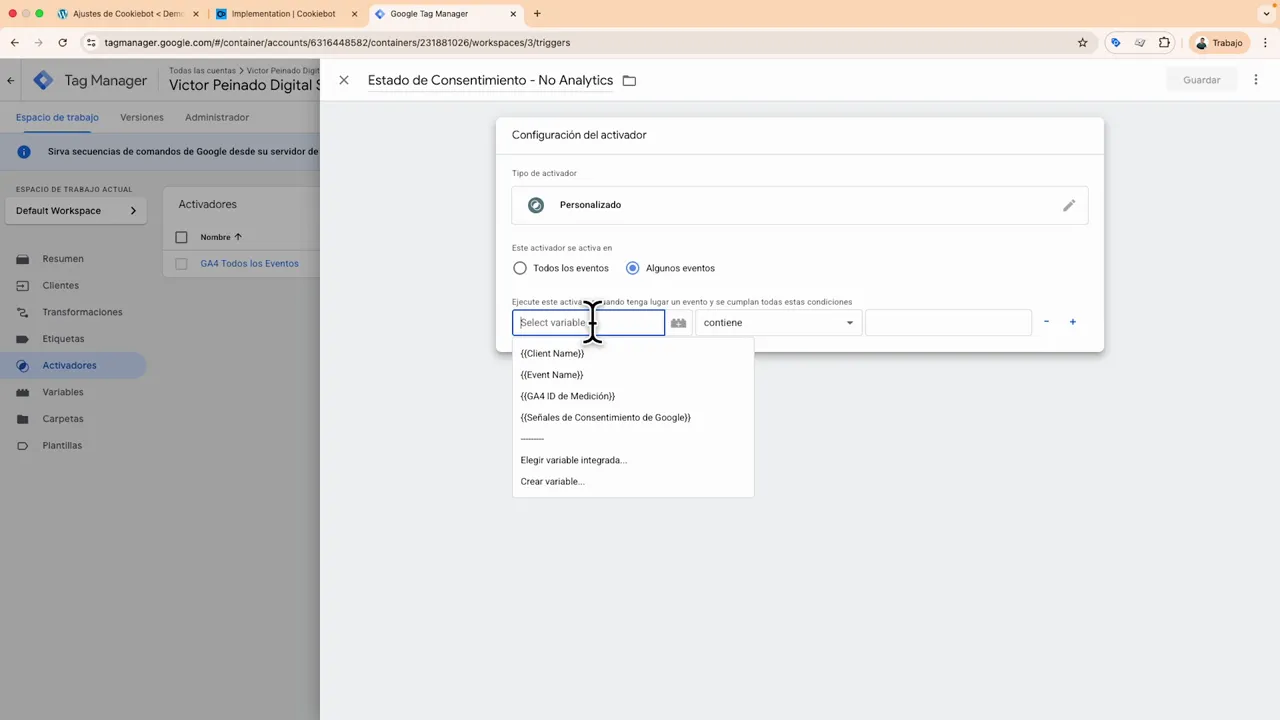The height and width of the screenshot is (720, 1280).
Task: Click the variable picker brick icon
Action: click(678, 322)
